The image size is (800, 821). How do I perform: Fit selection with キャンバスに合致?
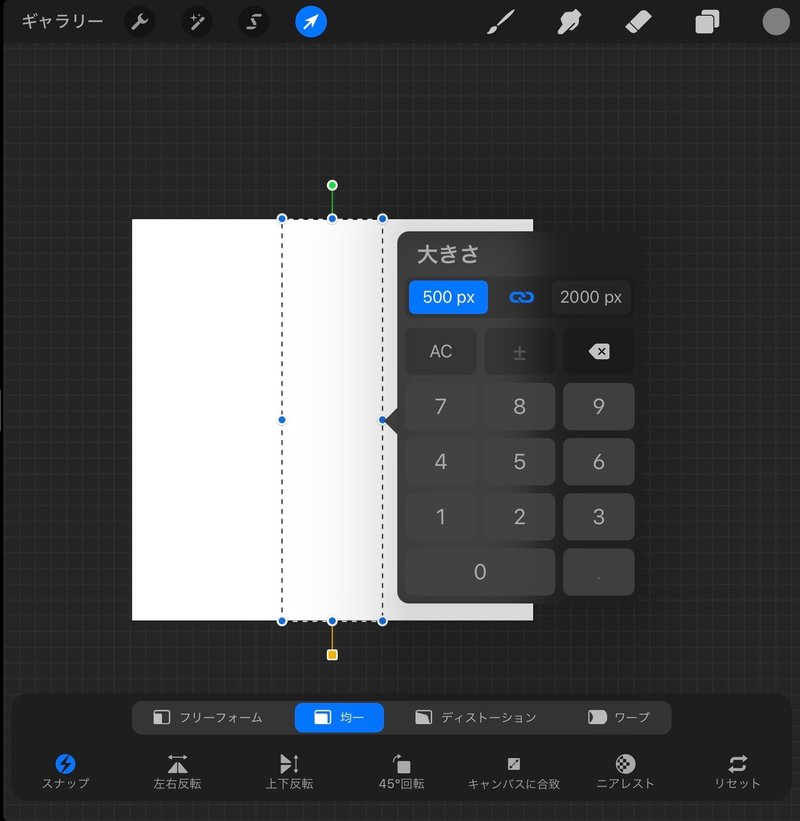(x=514, y=771)
